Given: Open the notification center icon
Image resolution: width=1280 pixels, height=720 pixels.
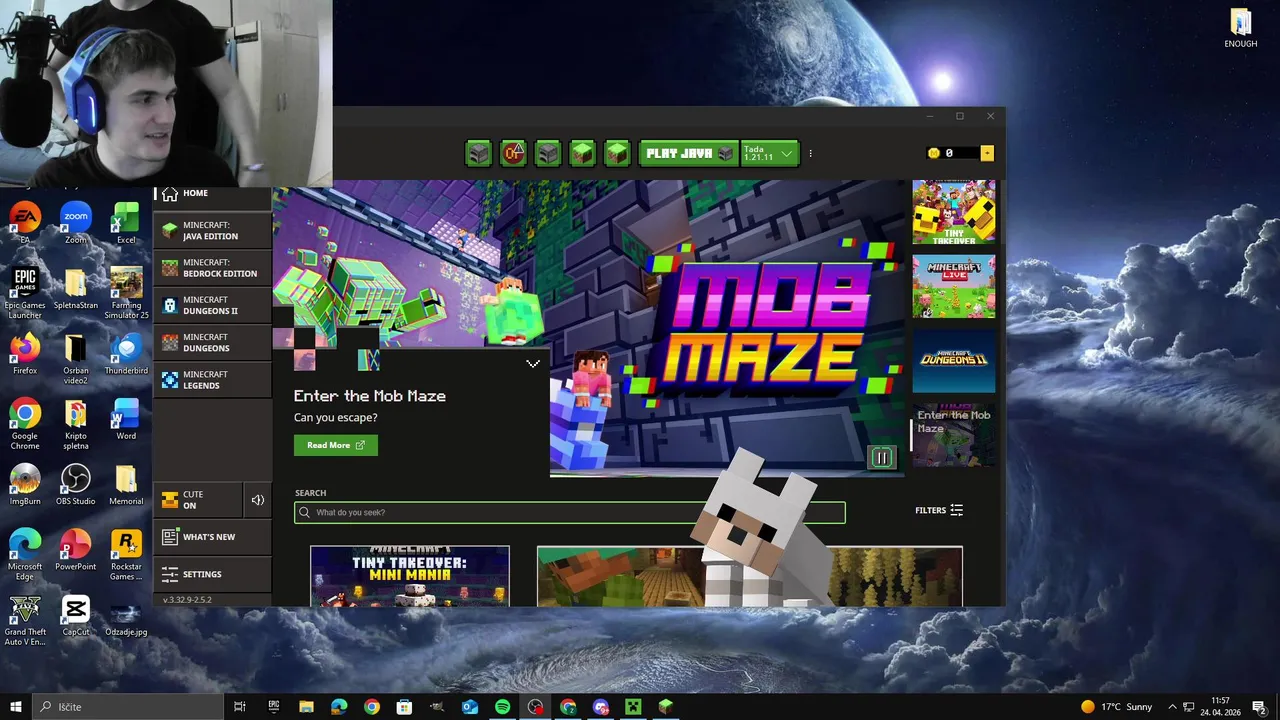Looking at the screenshot, I should point(1259,707).
